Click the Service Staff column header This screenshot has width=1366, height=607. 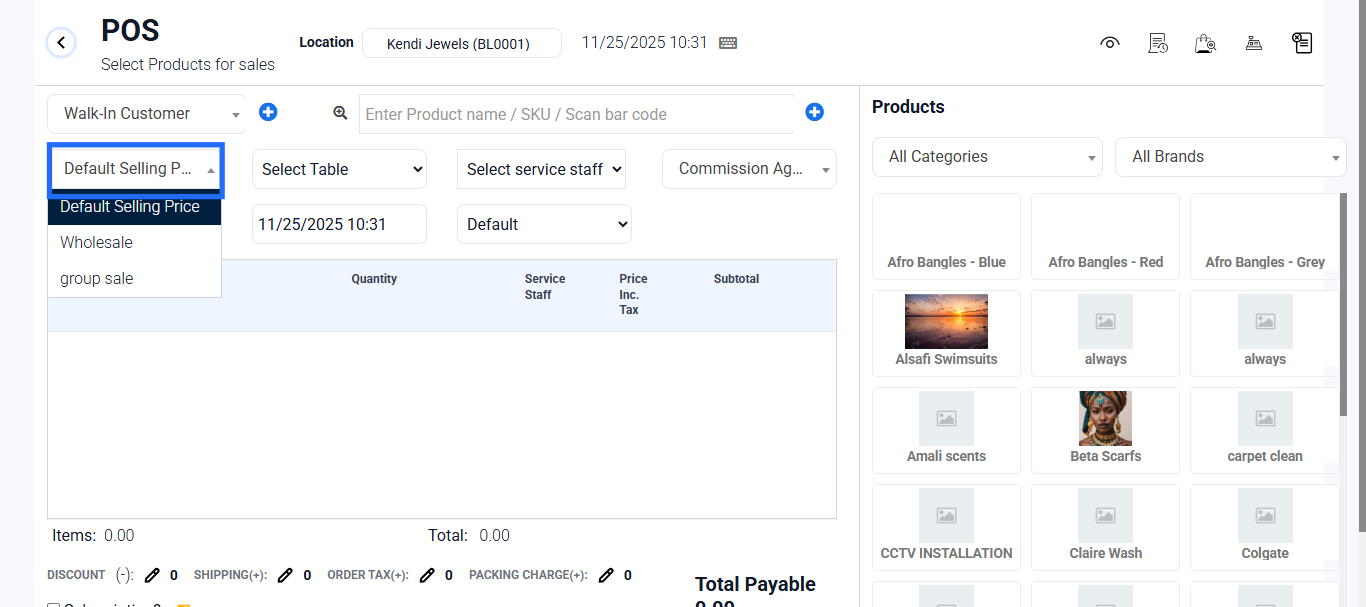point(545,287)
